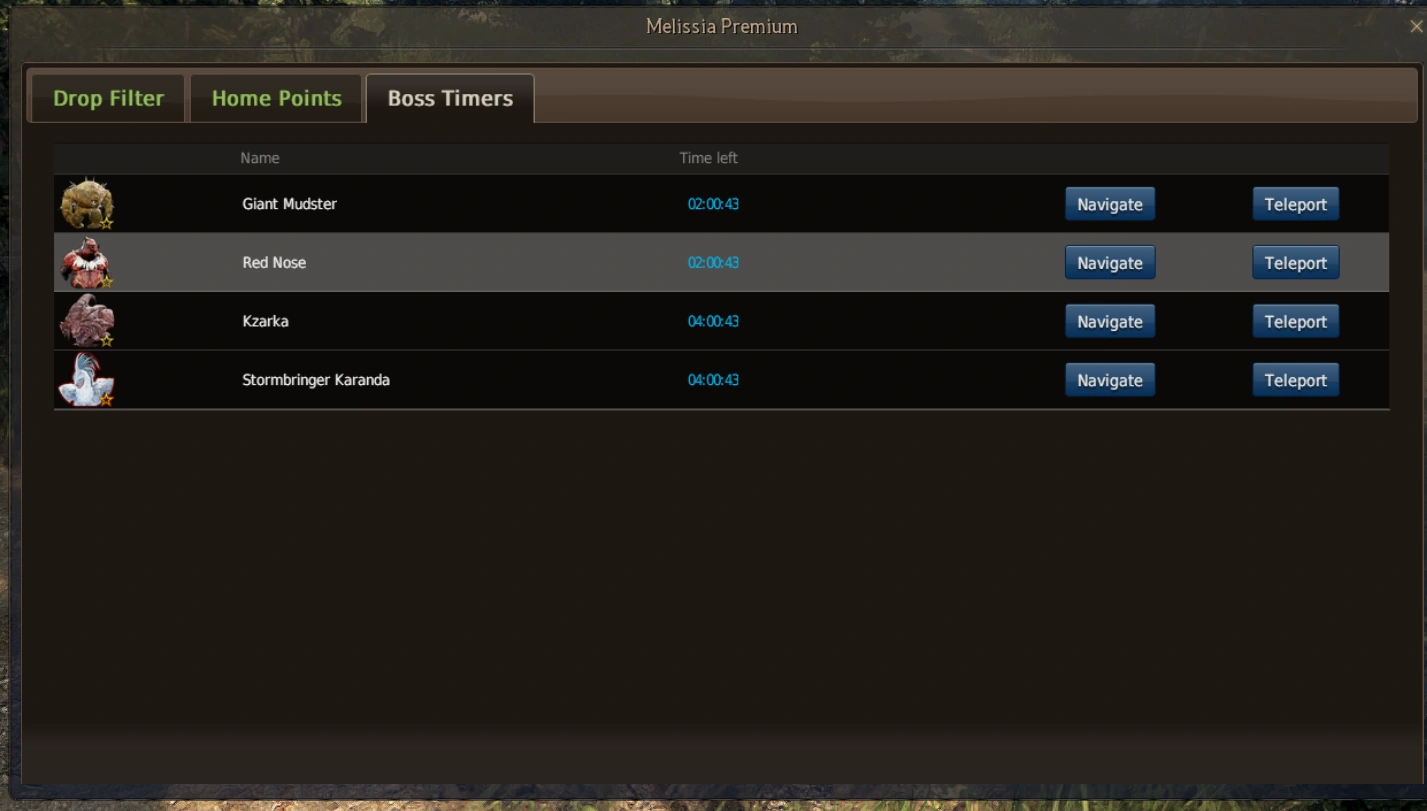Click the Stormbringer Karanda time left value
This screenshot has width=1427, height=811.
tap(713, 380)
